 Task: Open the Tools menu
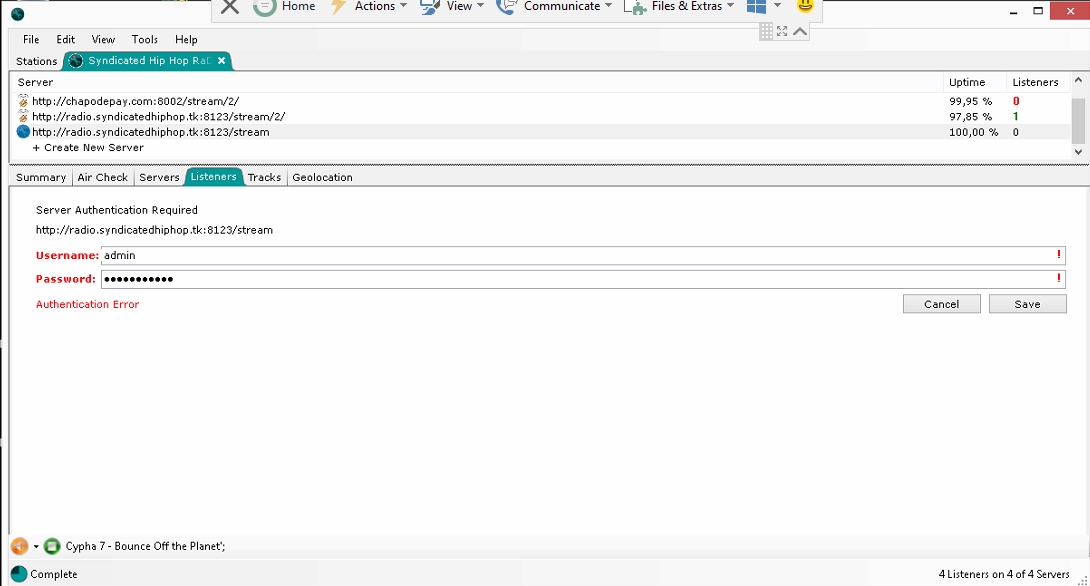click(145, 39)
